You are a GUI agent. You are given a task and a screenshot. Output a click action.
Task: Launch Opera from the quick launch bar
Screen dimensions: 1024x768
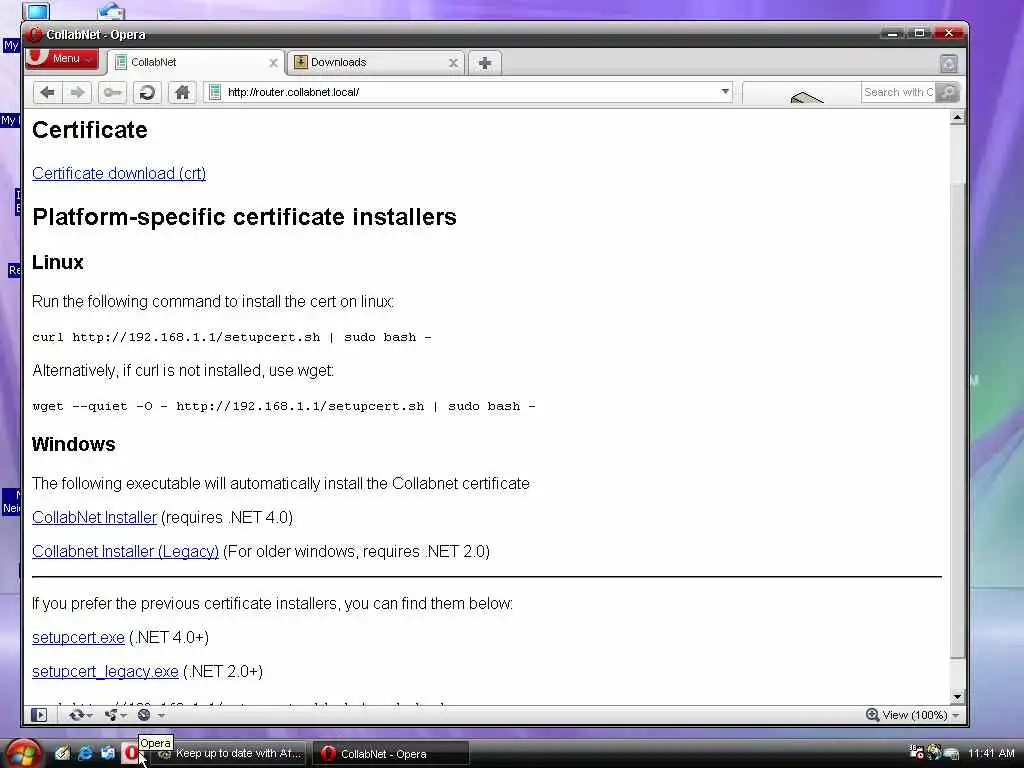[130, 753]
